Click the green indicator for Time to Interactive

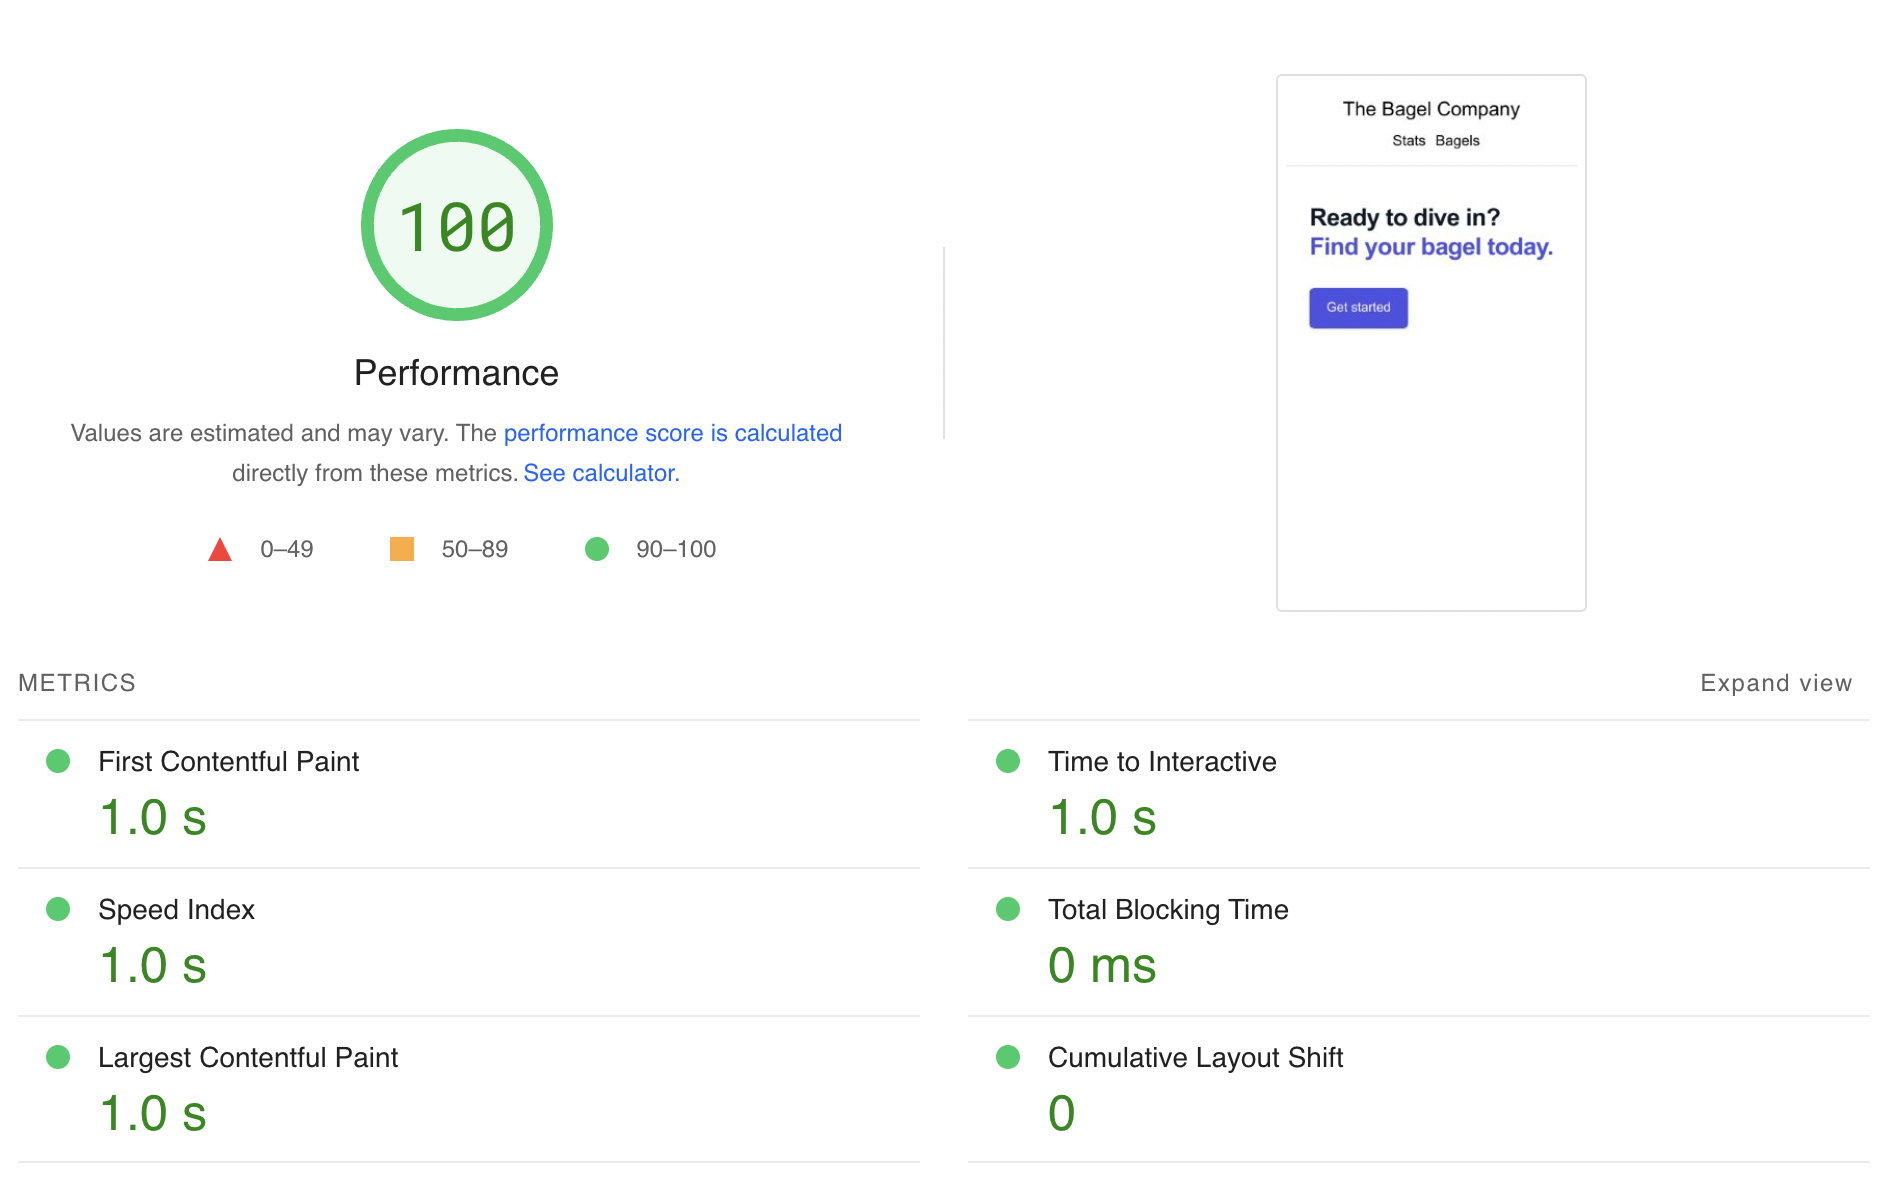tap(1008, 761)
